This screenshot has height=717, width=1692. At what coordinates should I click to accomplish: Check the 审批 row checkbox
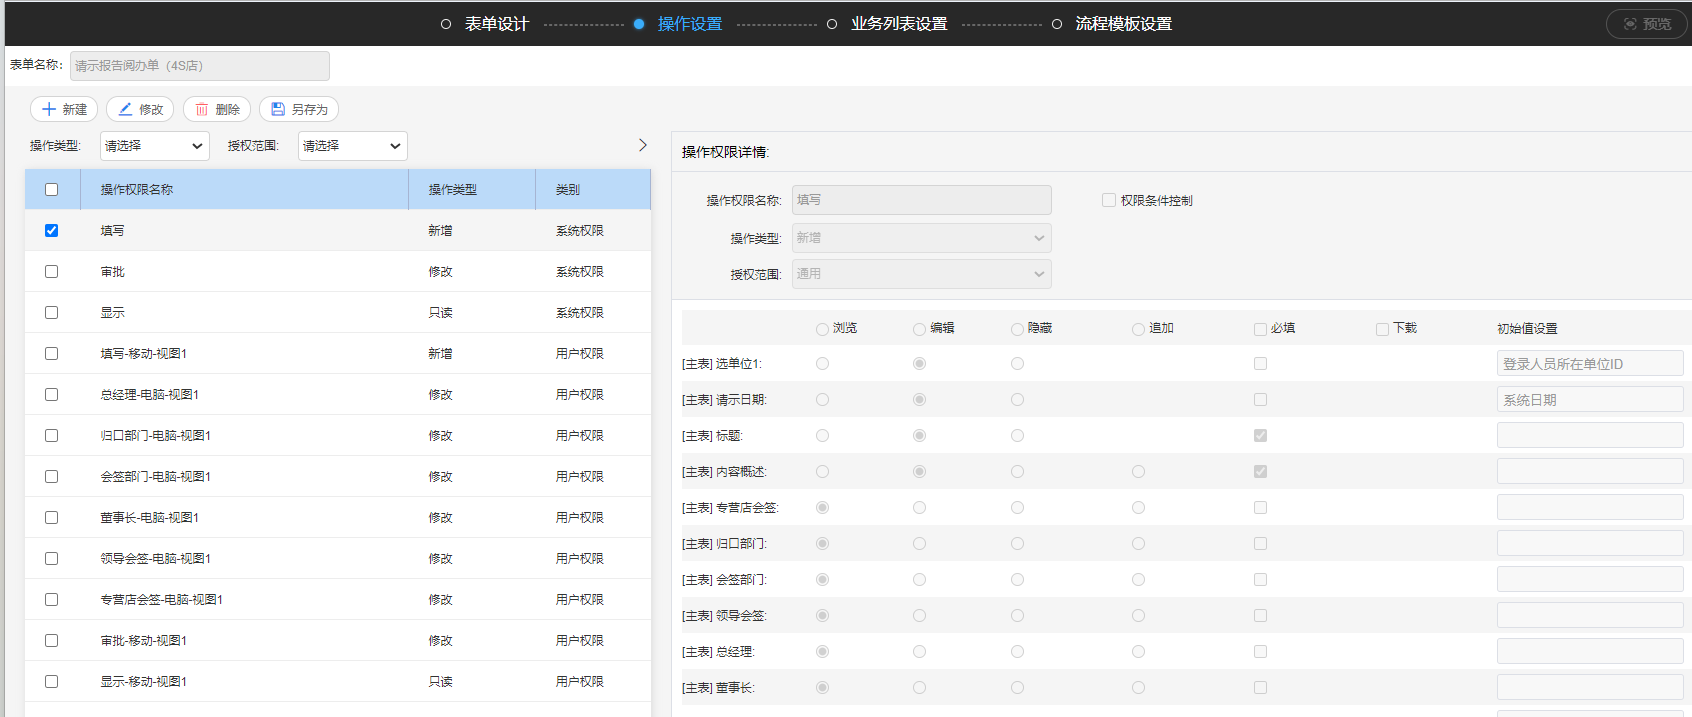click(x=52, y=272)
